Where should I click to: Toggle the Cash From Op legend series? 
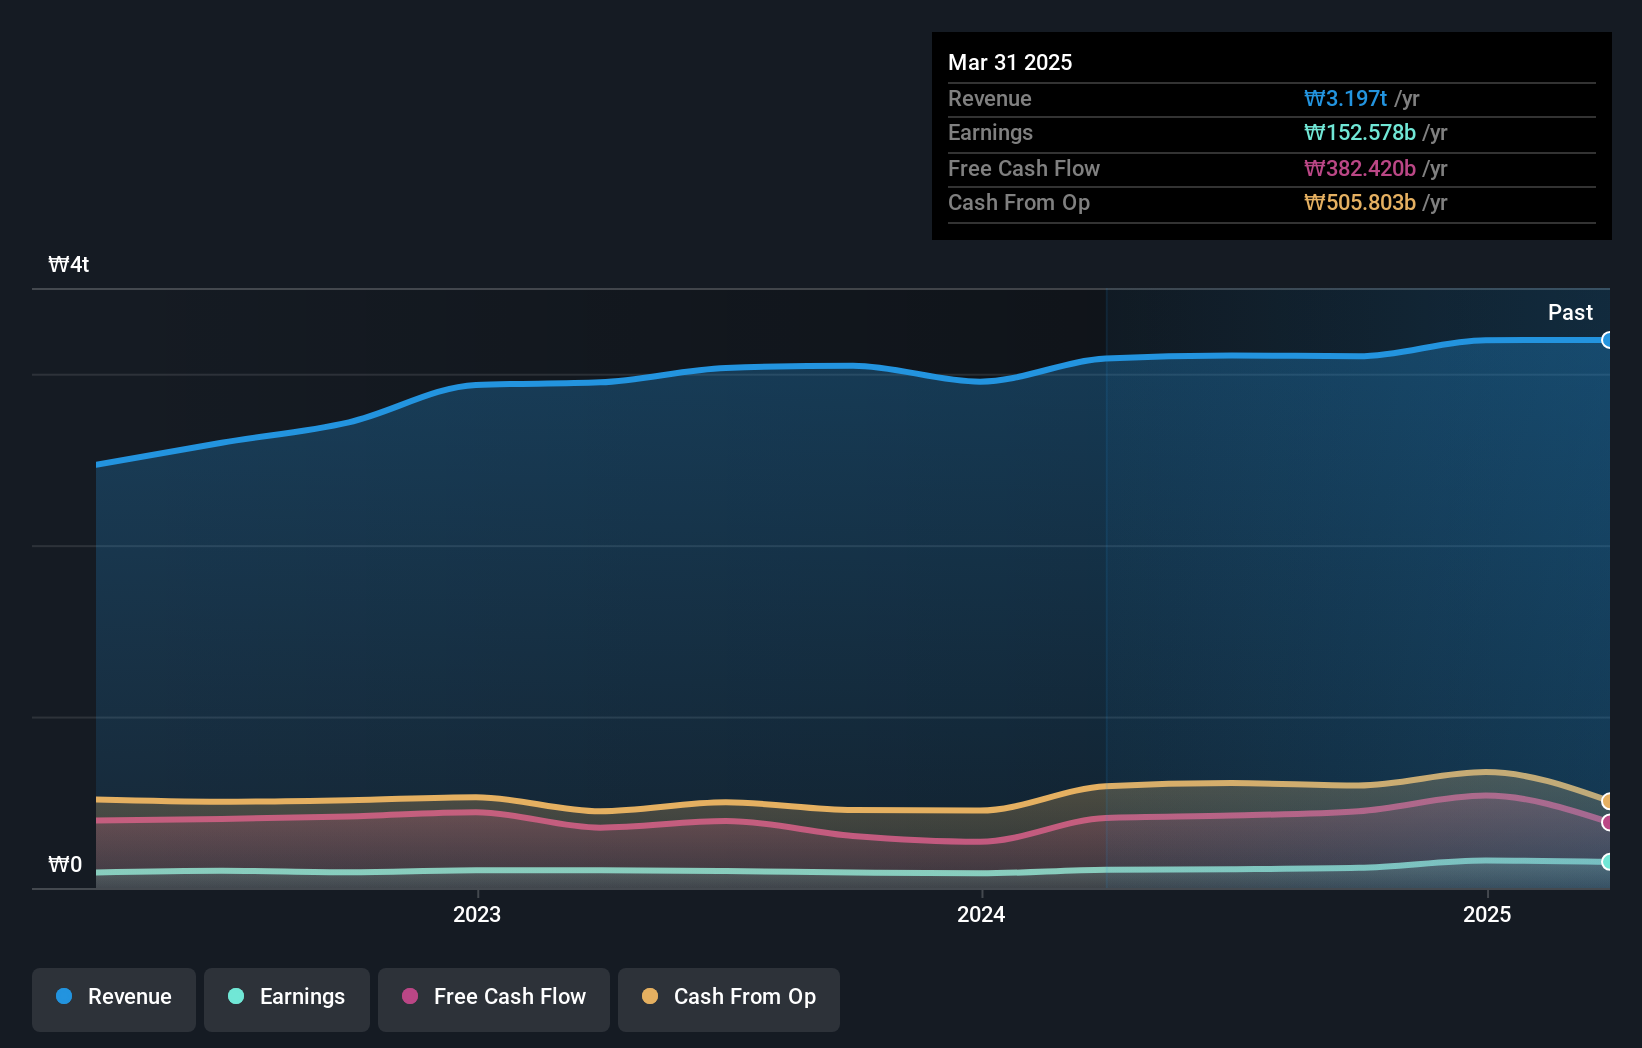tap(729, 999)
